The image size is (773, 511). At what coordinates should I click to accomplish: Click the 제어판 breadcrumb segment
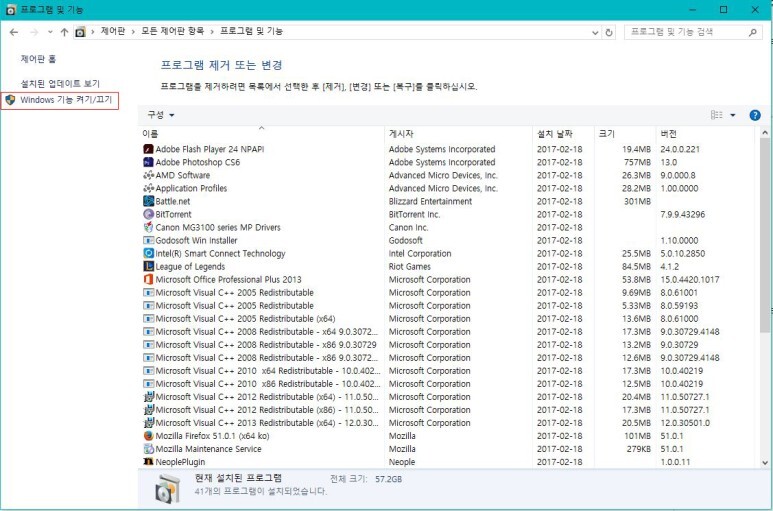click(x=113, y=31)
